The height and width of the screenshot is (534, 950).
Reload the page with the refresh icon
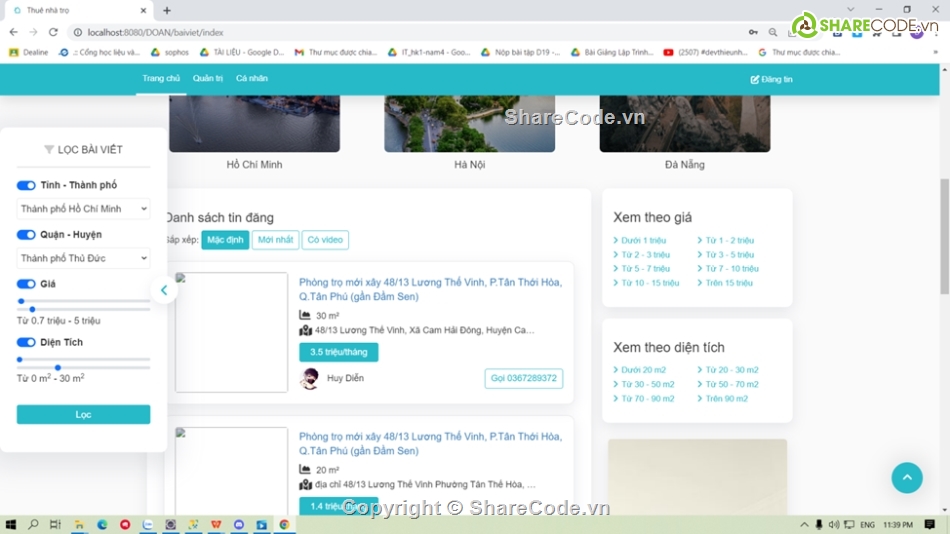53,32
